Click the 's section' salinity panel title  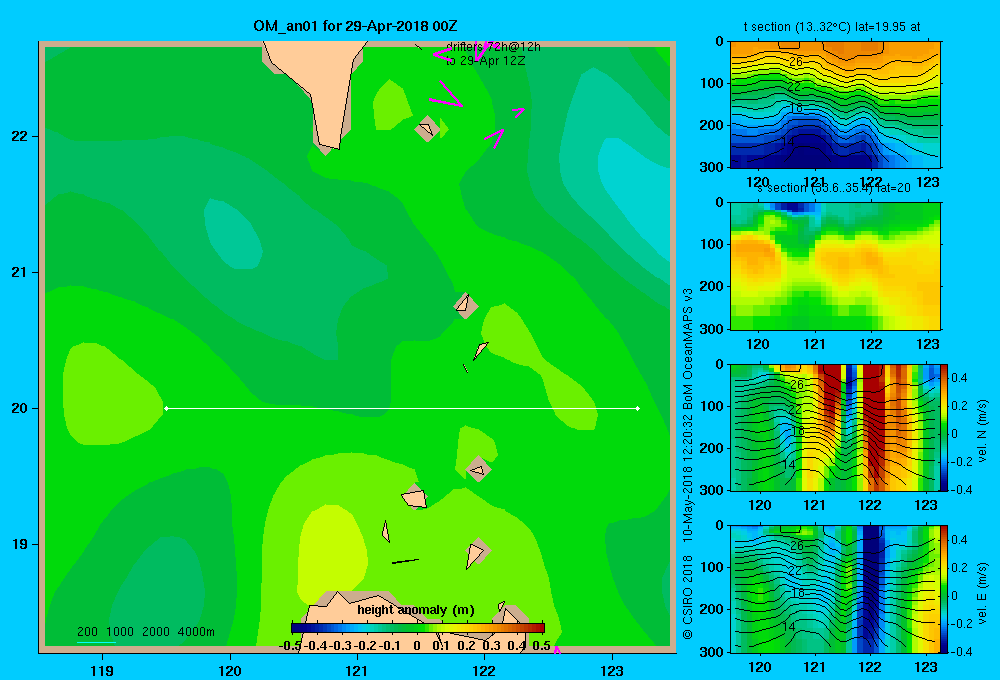click(x=833, y=188)
